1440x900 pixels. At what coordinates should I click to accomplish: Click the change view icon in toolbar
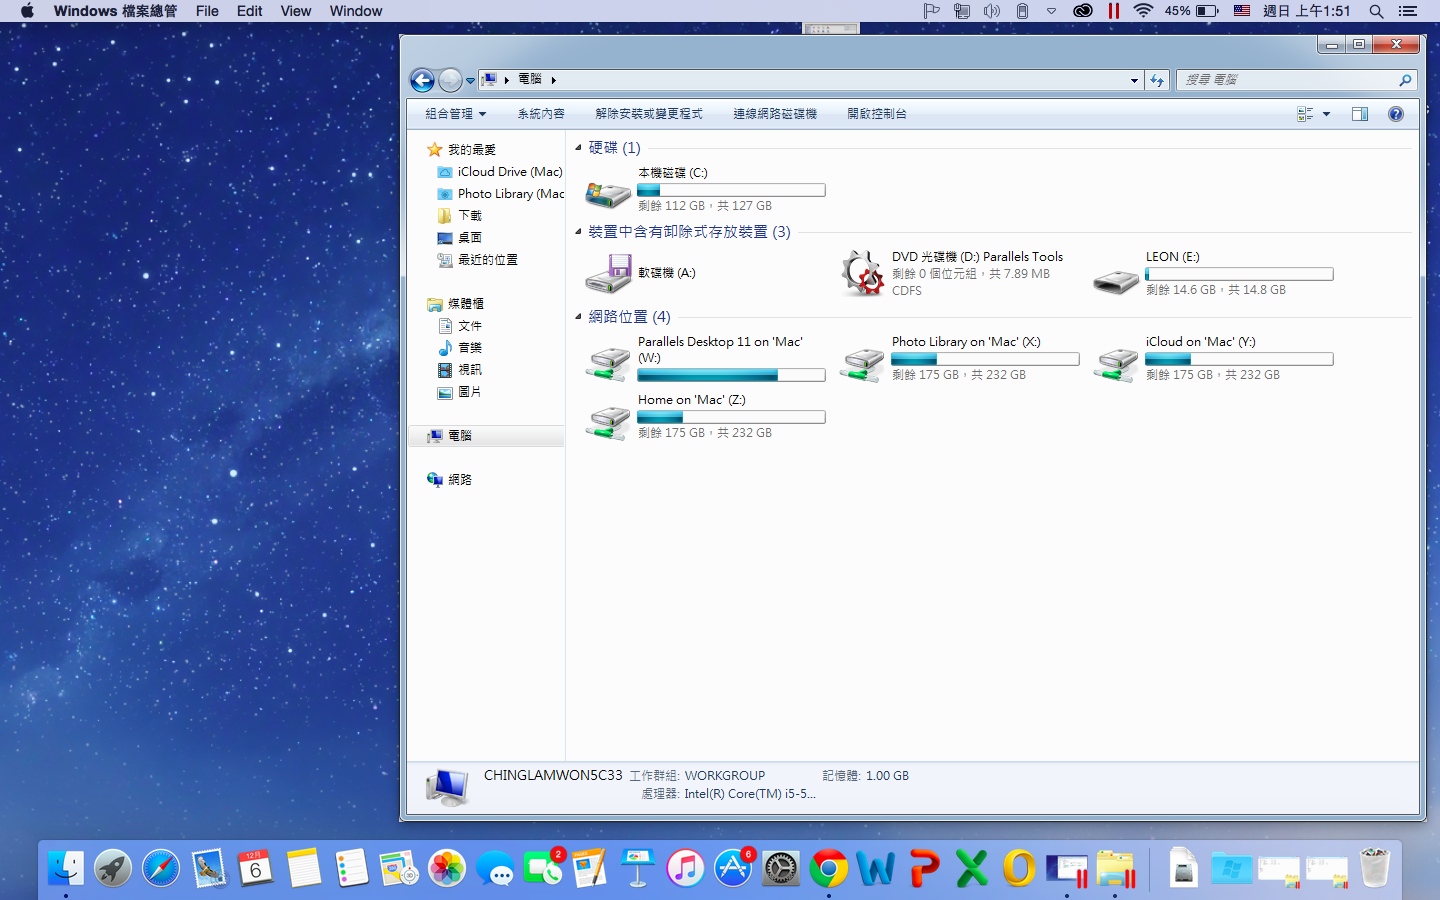pyautogui.click(x=1305, y=114)
